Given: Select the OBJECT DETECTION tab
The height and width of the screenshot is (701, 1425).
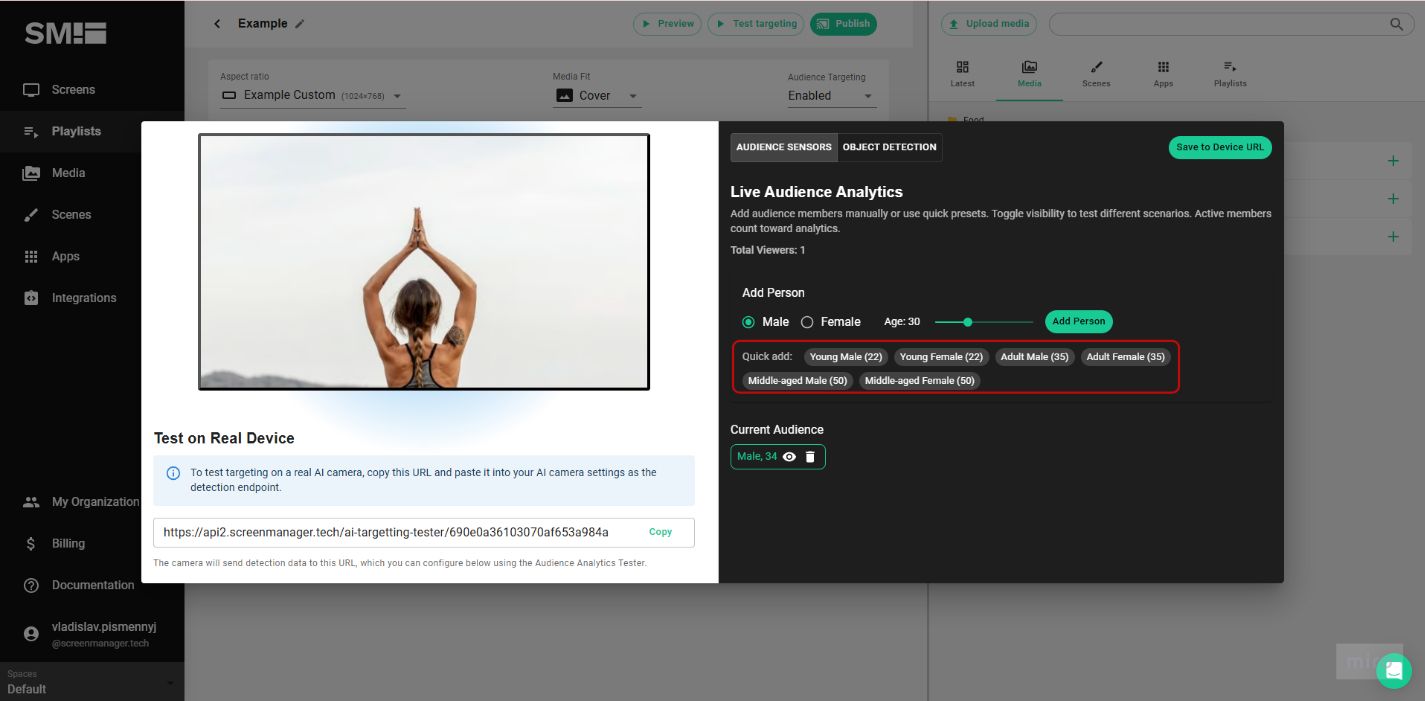Looking at the screenshot, I should point(890,147).
